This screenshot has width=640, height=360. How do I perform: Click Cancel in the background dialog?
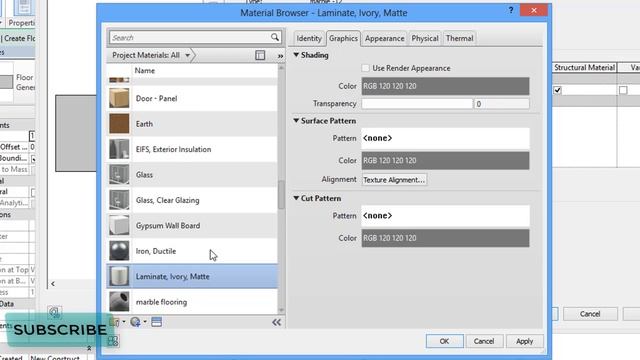590,314
